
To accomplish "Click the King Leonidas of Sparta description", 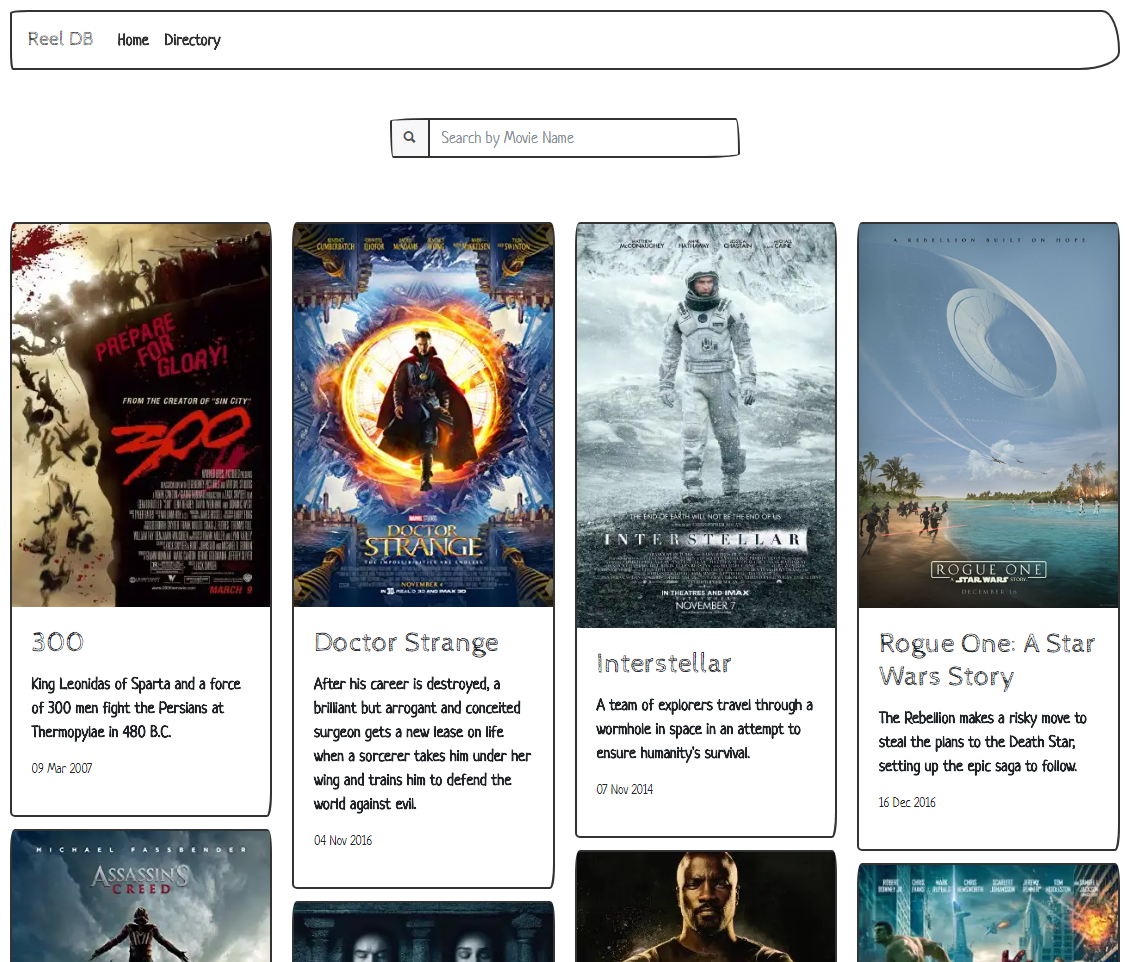I will (x=136, y=708).
